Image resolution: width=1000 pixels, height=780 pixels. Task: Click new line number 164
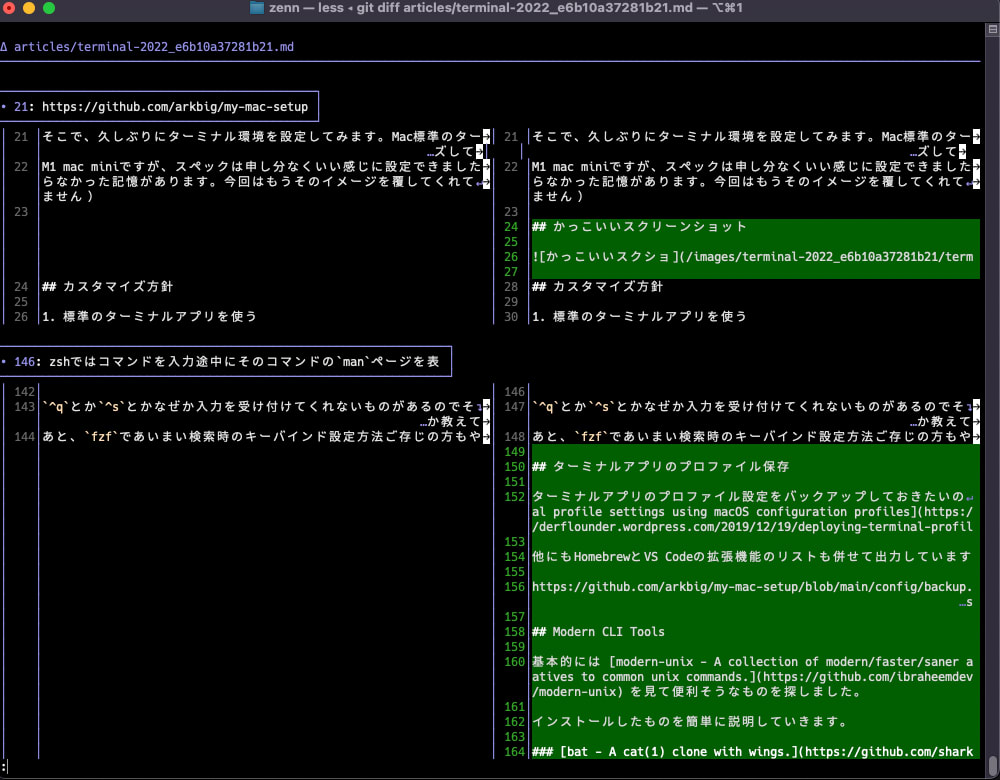[x=514, y=751]
